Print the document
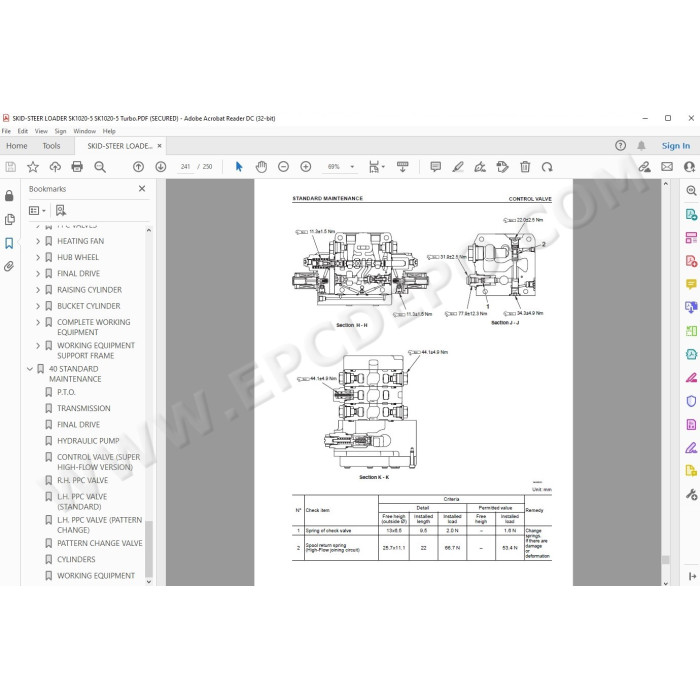 pyautogui.click(x=77, y=167)
